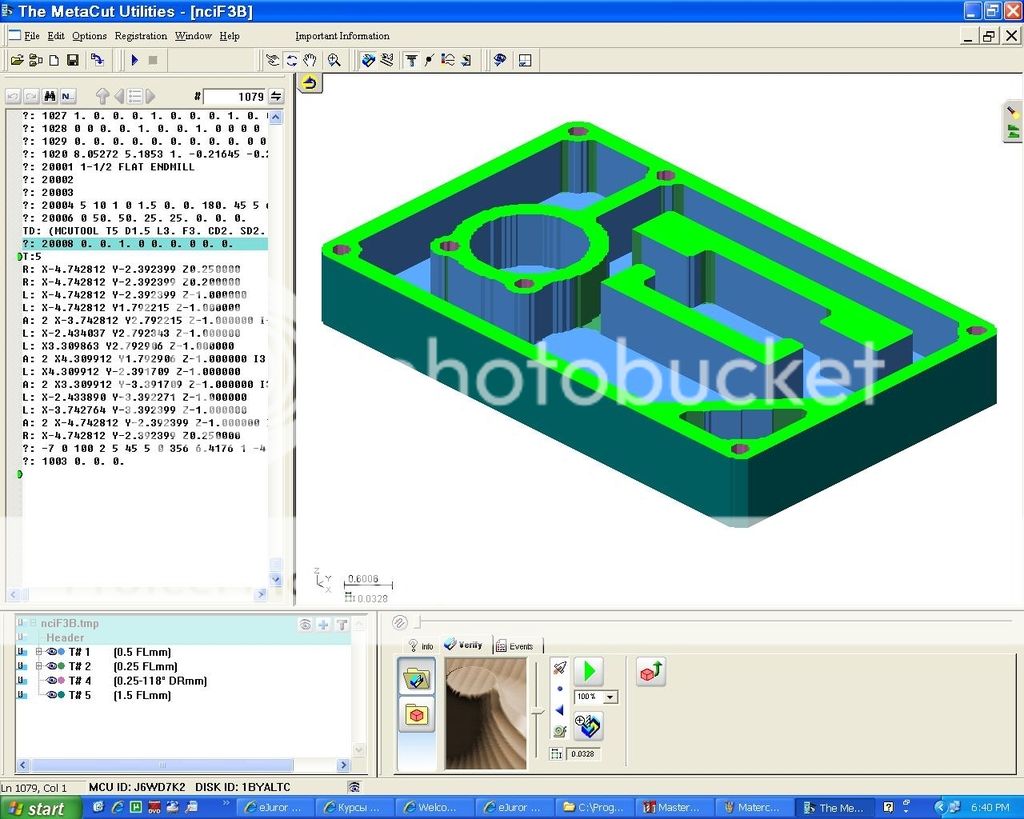Click the Open file folder icon
The height and width of the screenshot is (819, 1024).
(16, 60)
